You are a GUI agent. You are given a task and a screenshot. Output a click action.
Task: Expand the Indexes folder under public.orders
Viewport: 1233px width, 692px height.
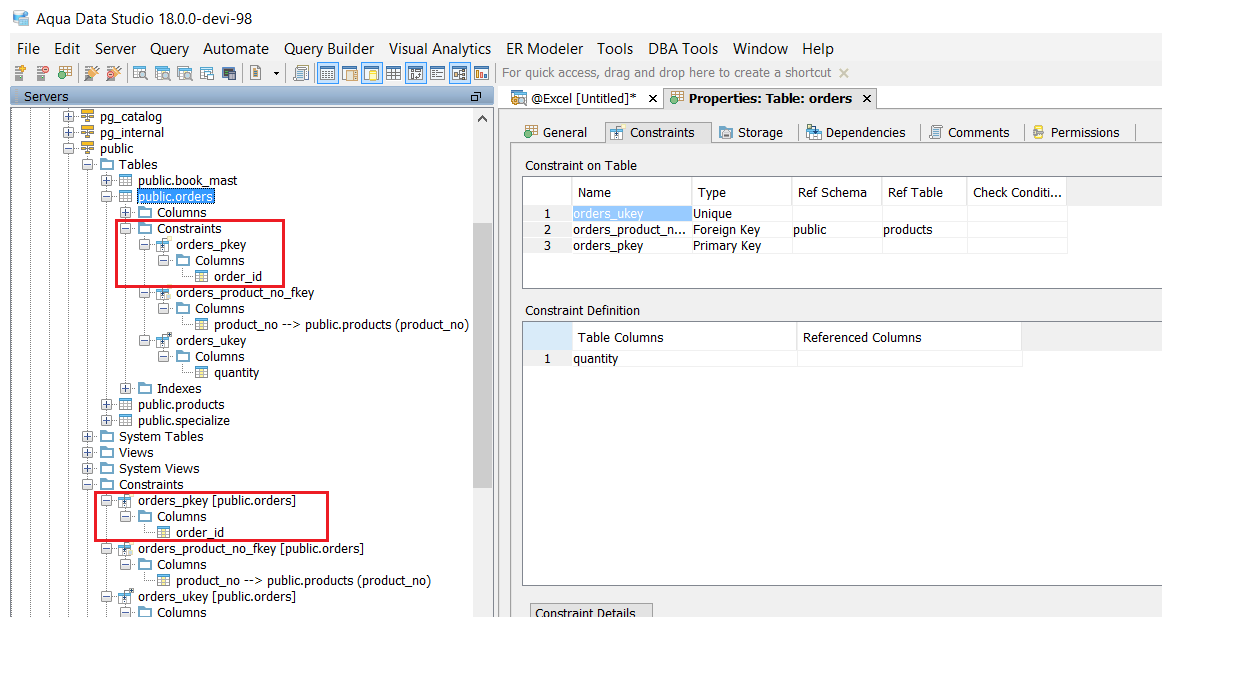click(126, 389)
